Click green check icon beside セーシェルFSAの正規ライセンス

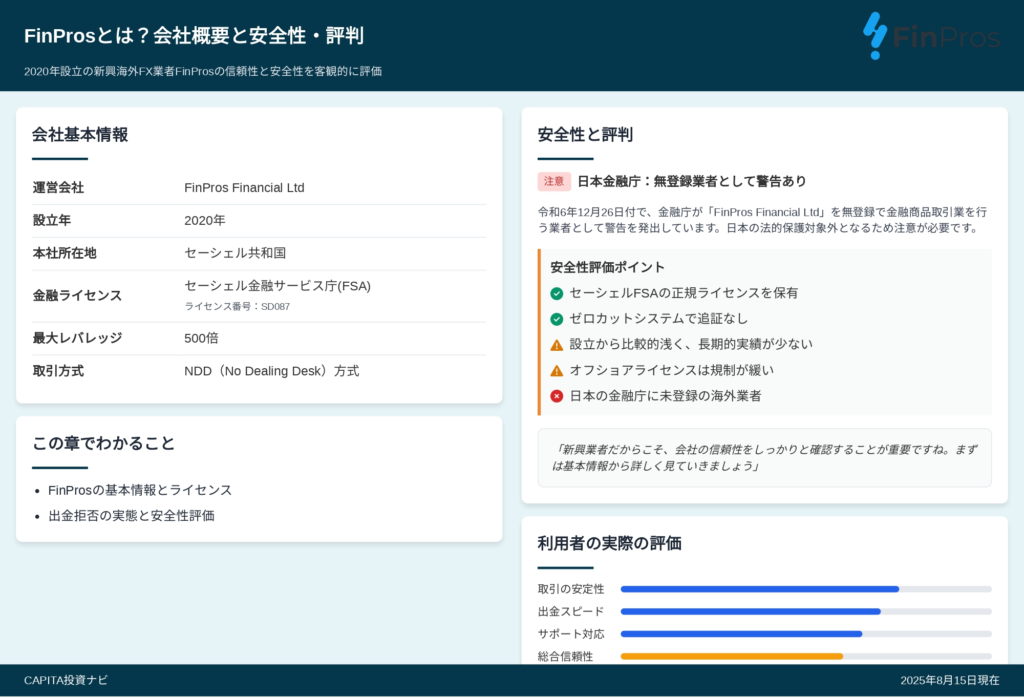[x=556, y=293]
